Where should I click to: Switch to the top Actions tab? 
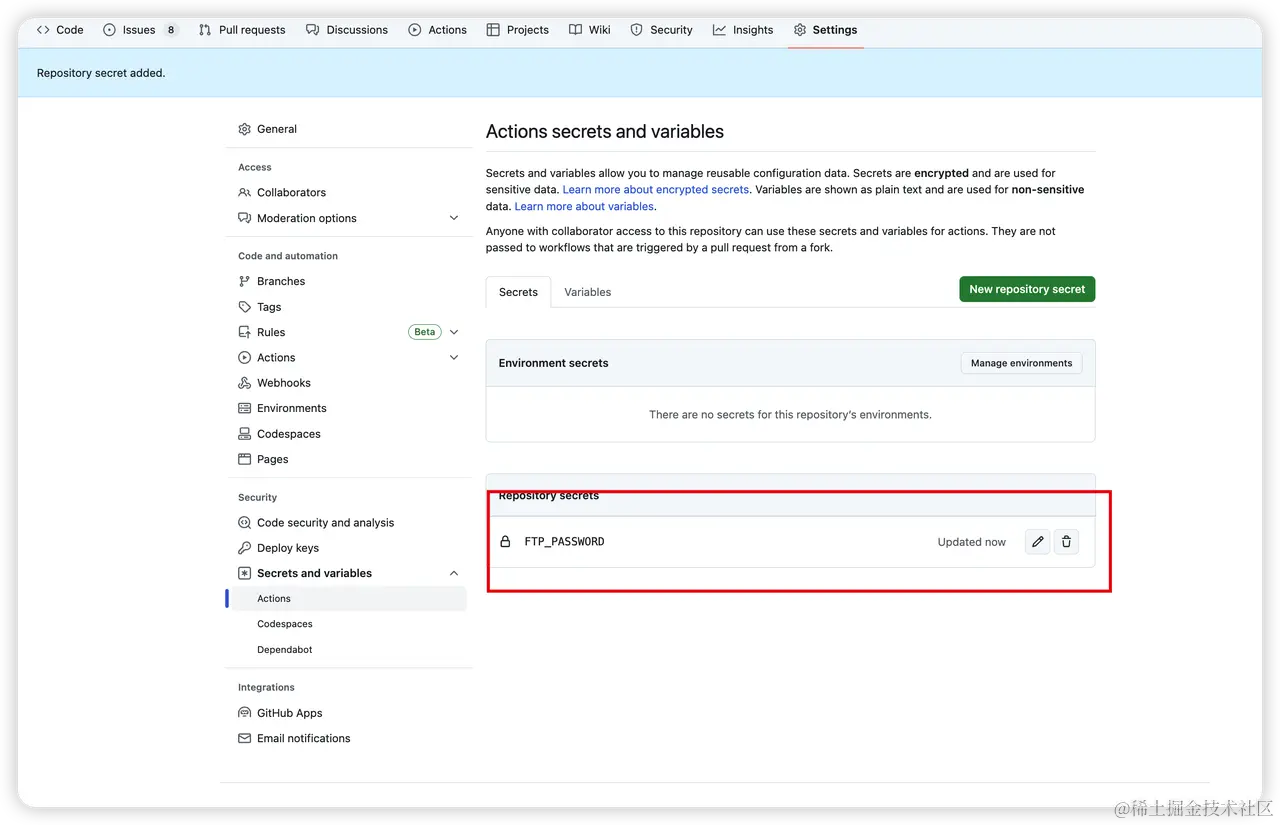coord(438,30)
